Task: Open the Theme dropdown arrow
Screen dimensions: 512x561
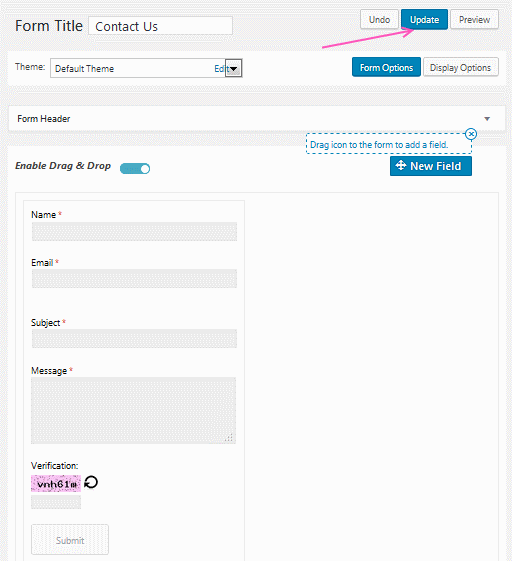Action: pos(233,68)
